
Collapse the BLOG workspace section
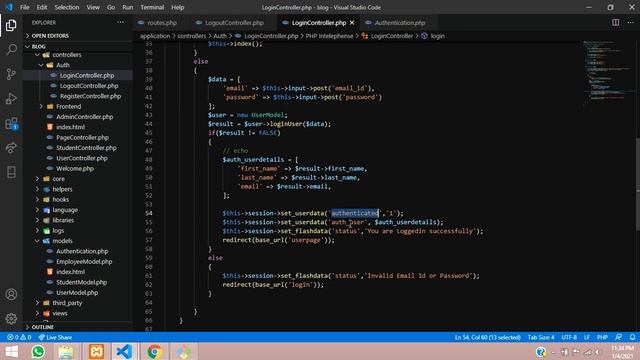[38, 47]
